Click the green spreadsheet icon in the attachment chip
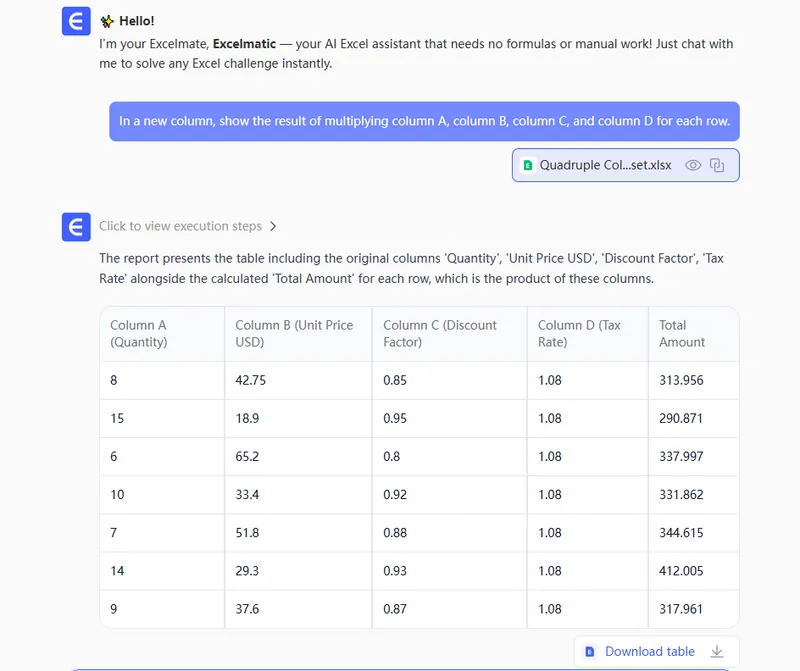The width and height of the screenshot is (800, 671). click(528, 165)
